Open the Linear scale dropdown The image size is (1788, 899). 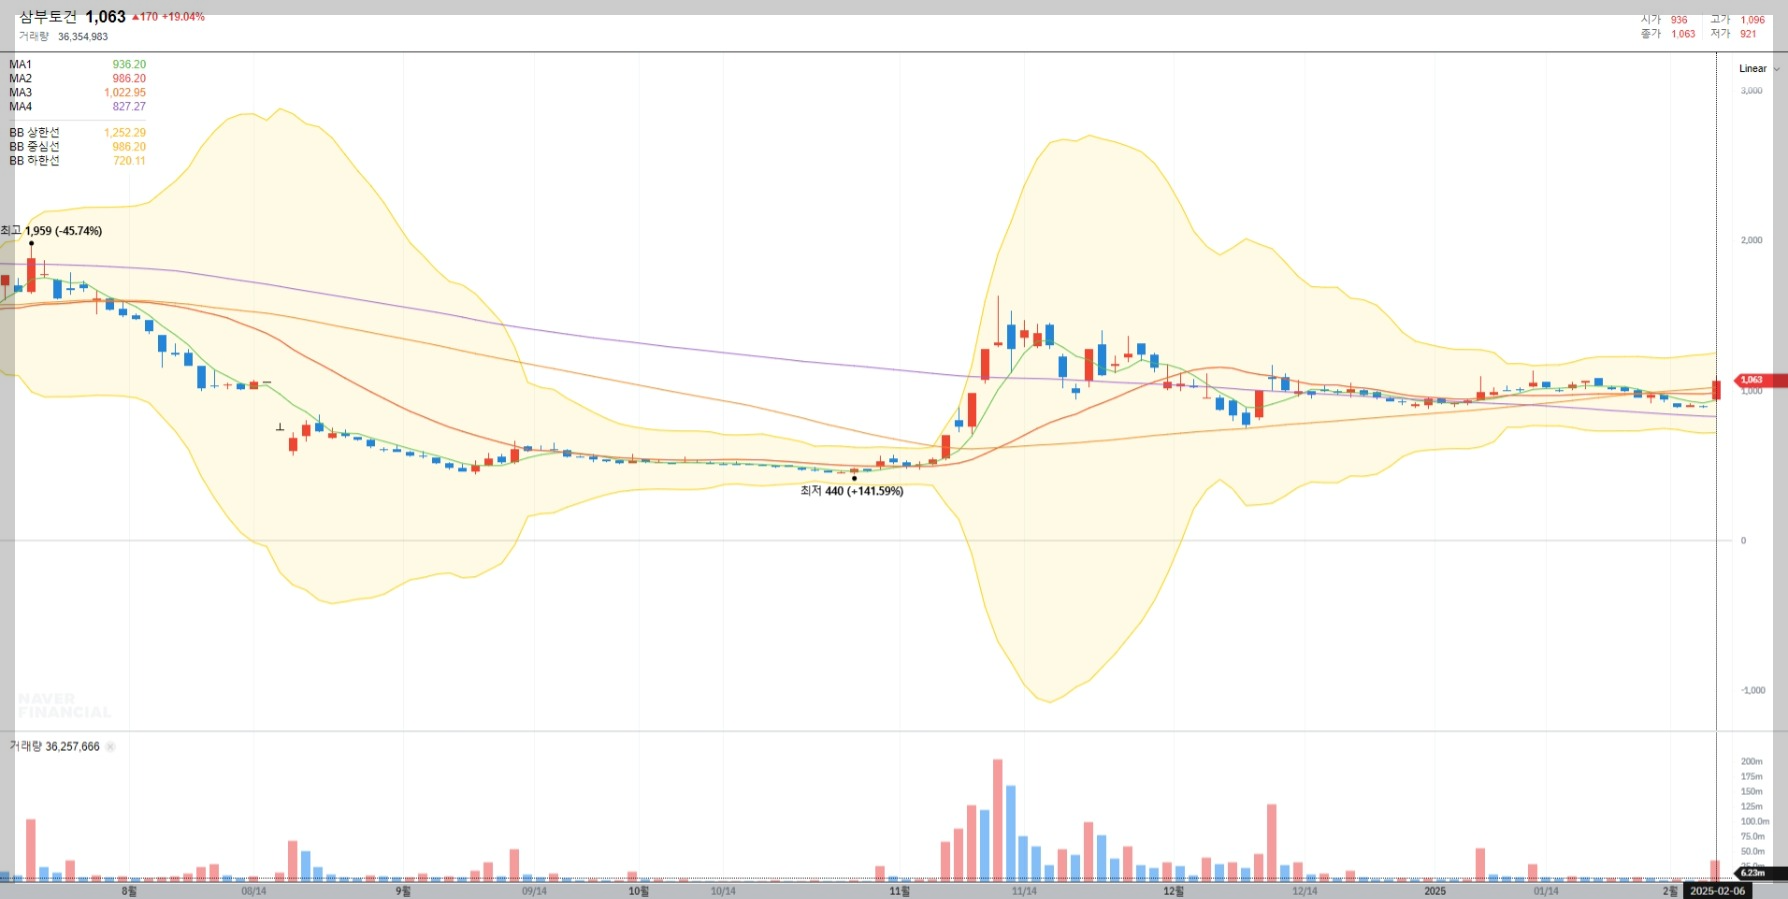pos(1759,69)
